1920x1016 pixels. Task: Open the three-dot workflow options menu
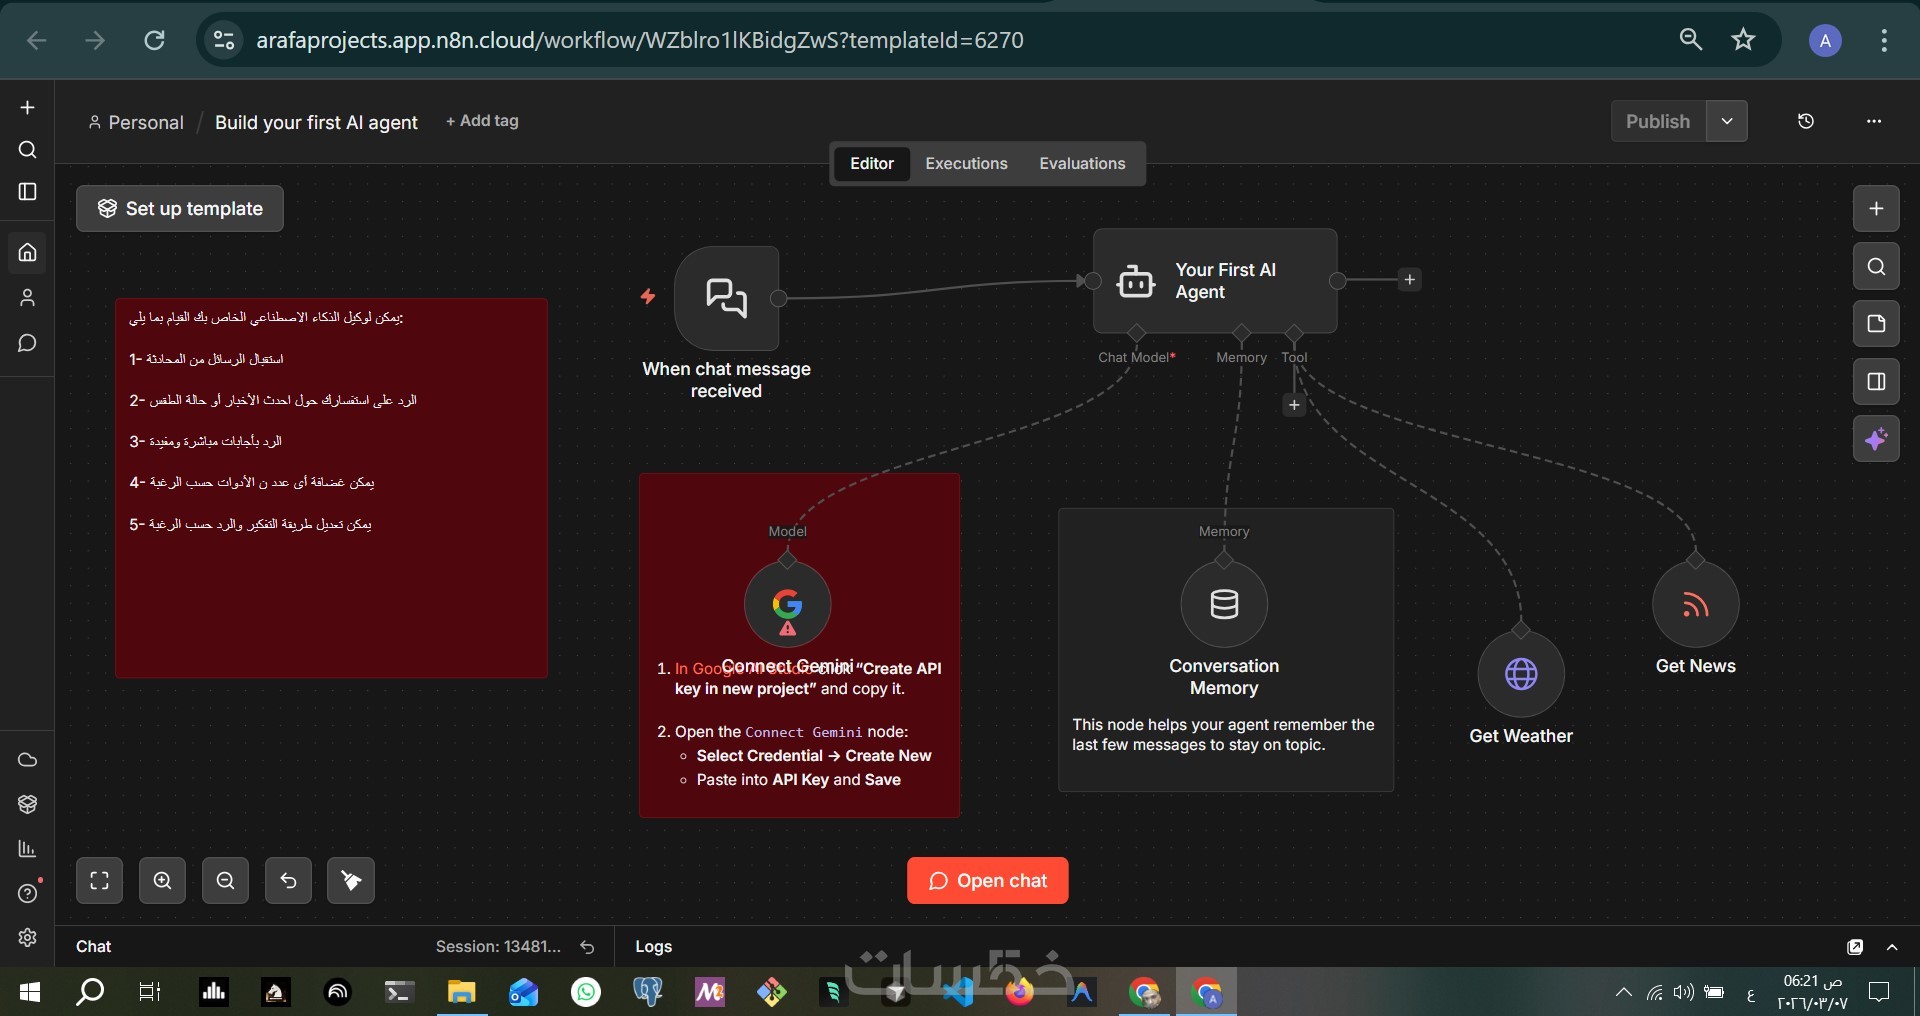click(x=1874, y=121)
